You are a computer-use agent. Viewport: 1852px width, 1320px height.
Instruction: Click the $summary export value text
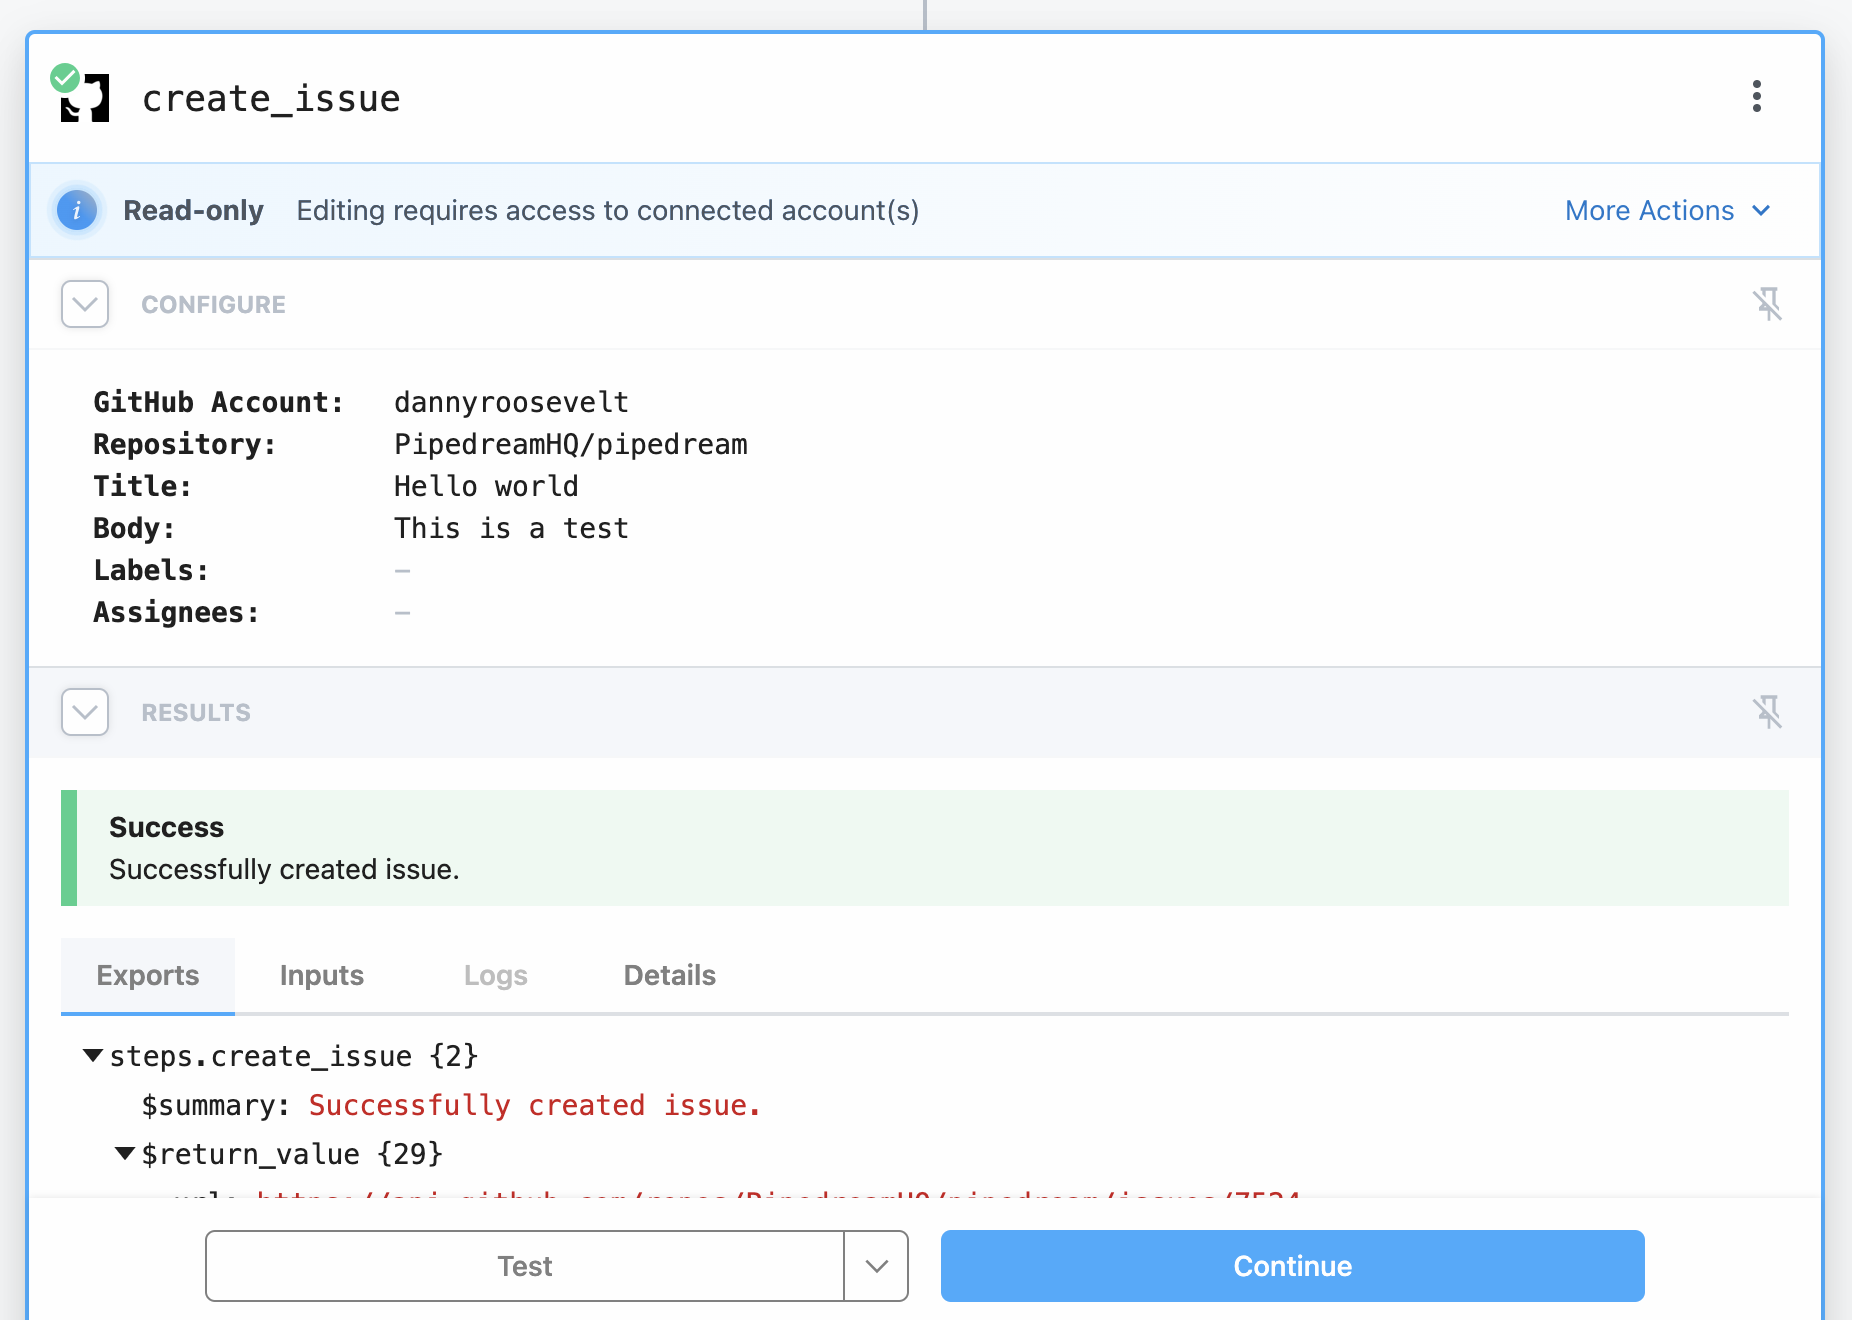tap(535, 1105)
